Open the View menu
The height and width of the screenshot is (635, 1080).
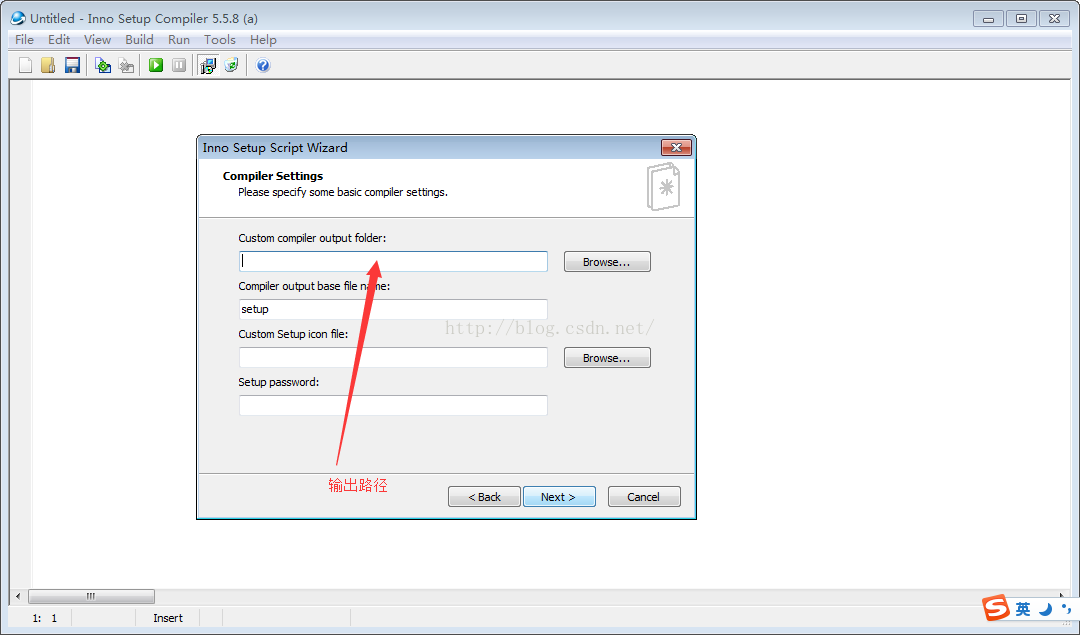(97, 40)
